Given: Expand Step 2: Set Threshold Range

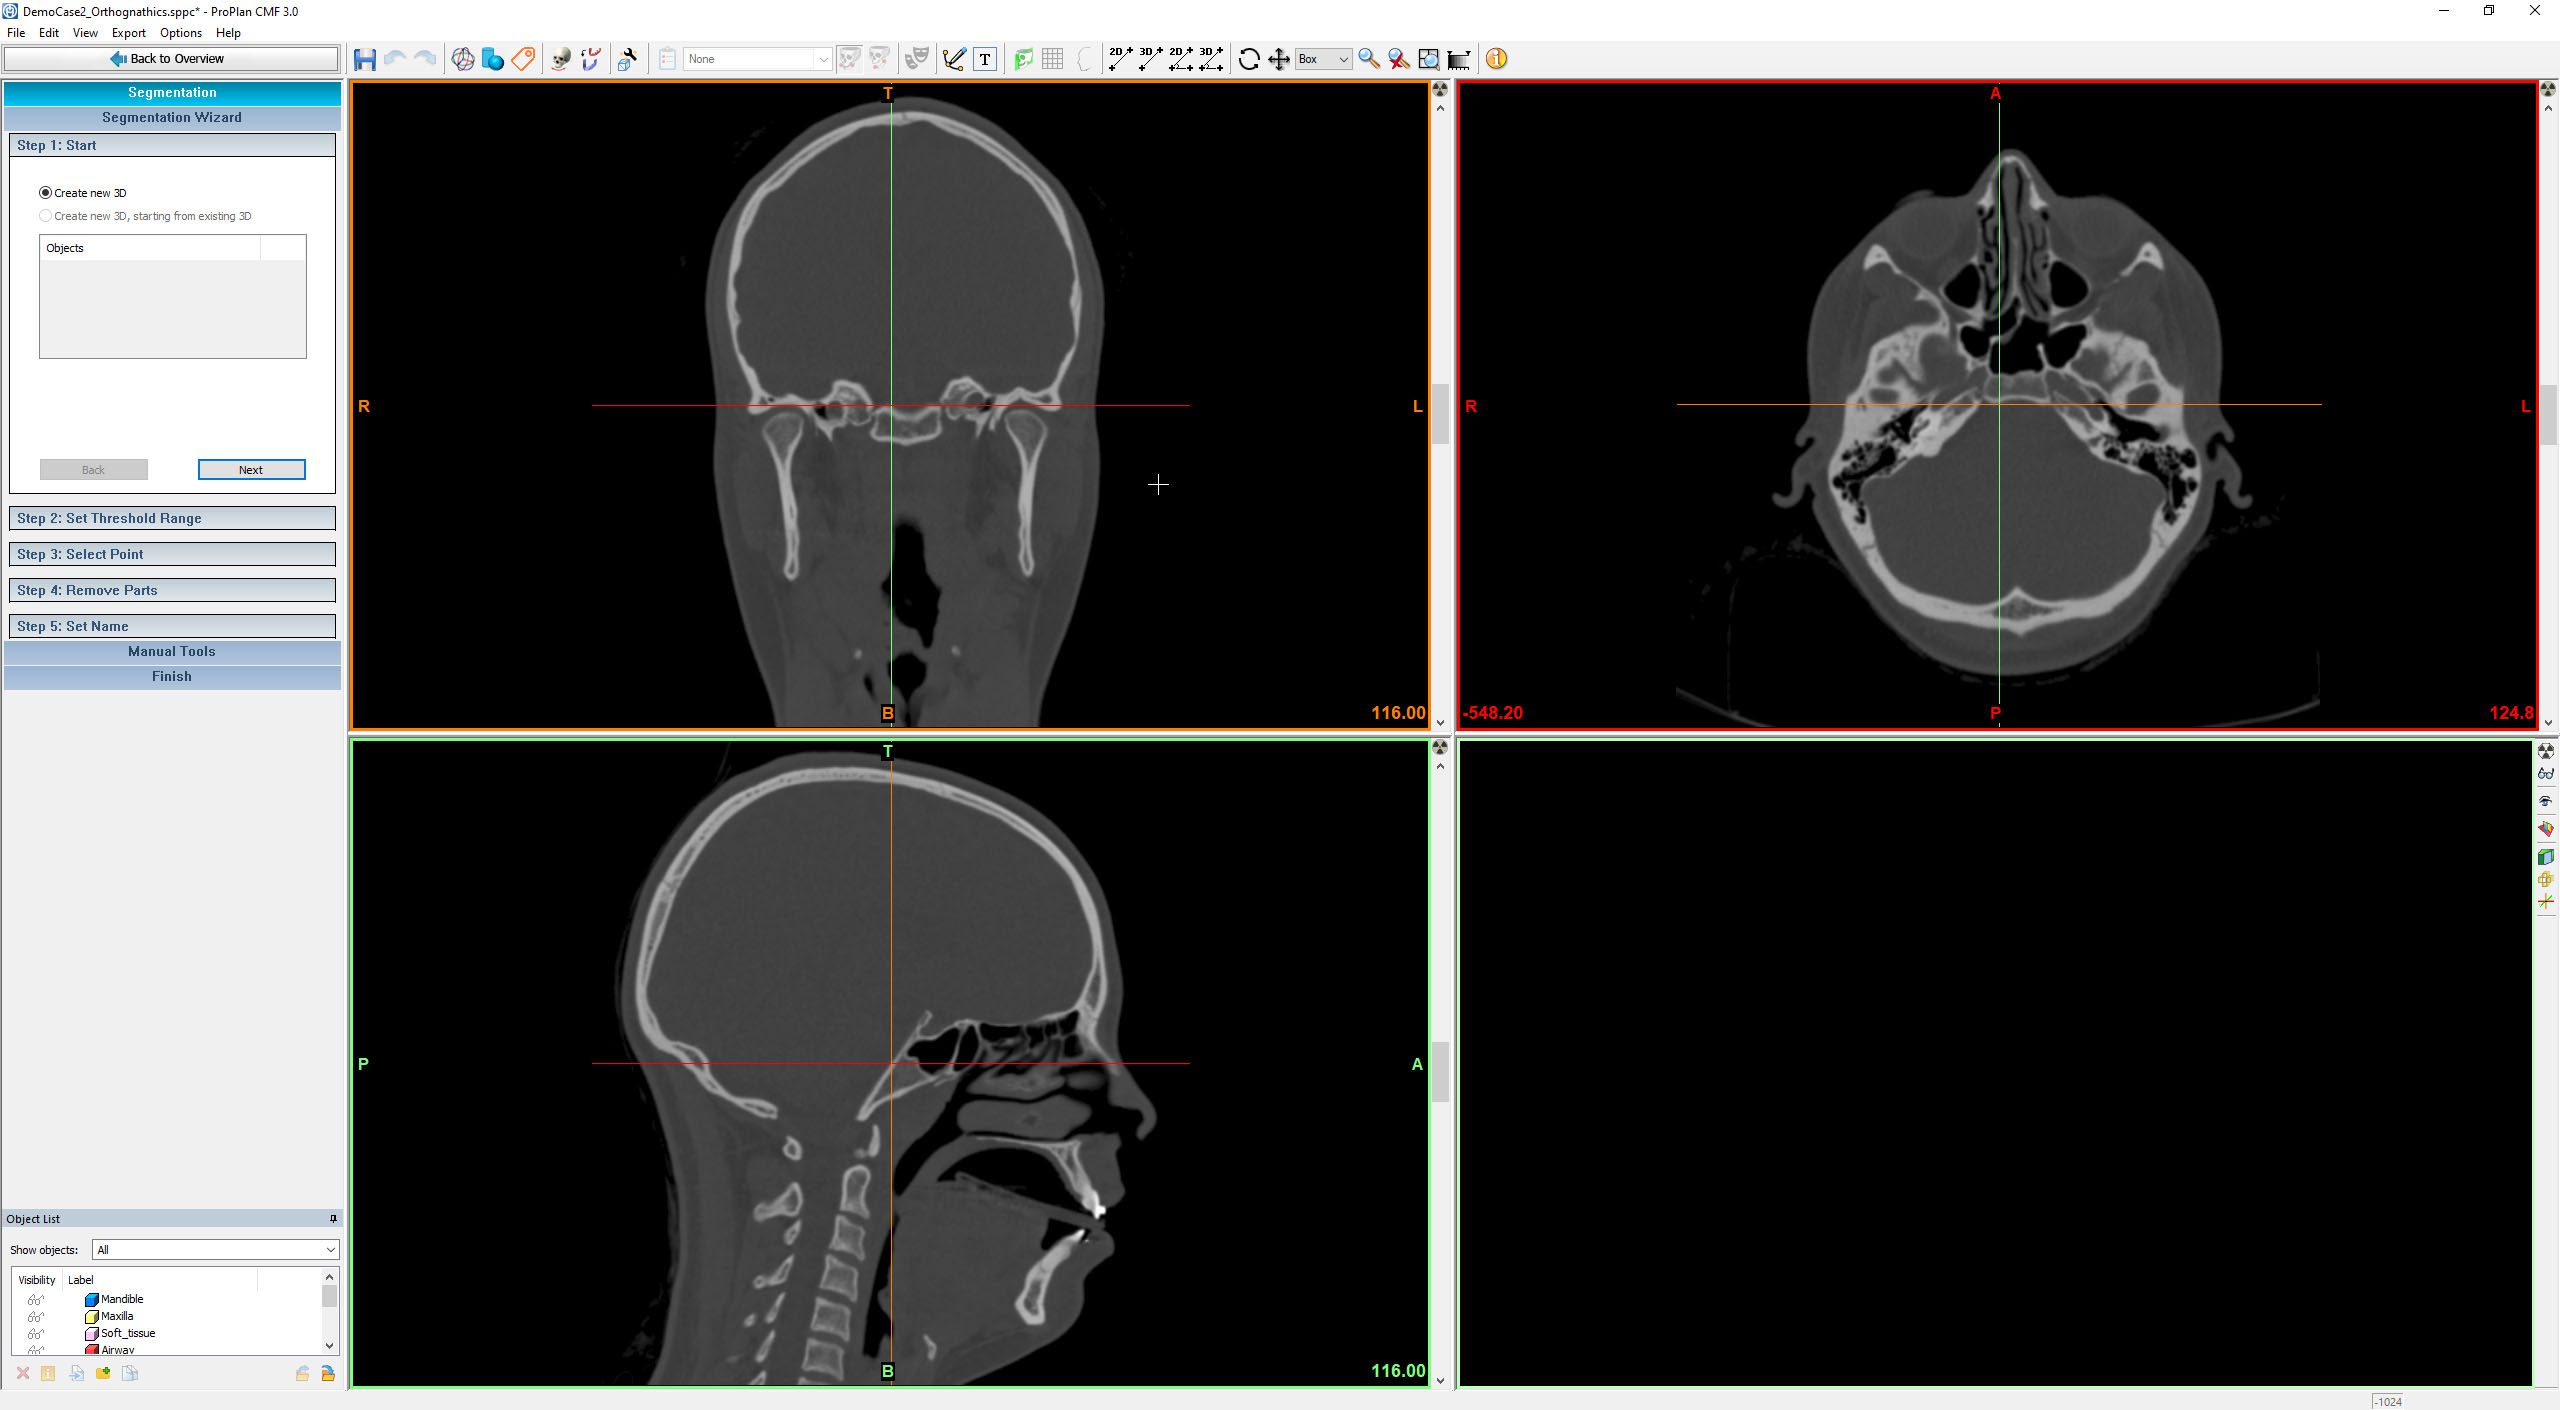Looking at the screenshot, I should coord(172,518).
